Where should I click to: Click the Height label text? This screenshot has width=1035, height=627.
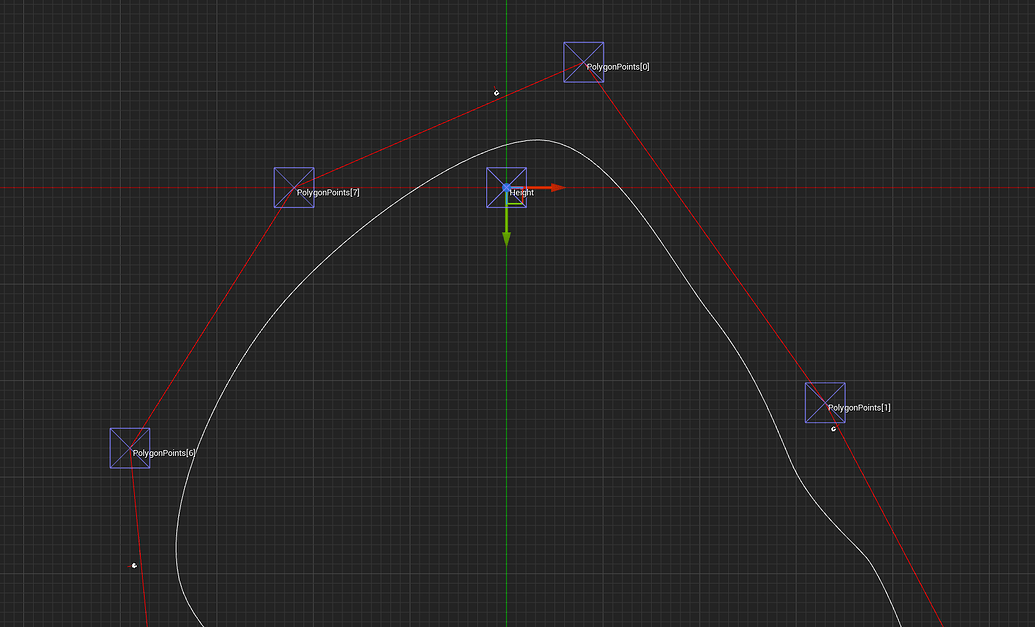pyautogui.click(x=524, y=193)
